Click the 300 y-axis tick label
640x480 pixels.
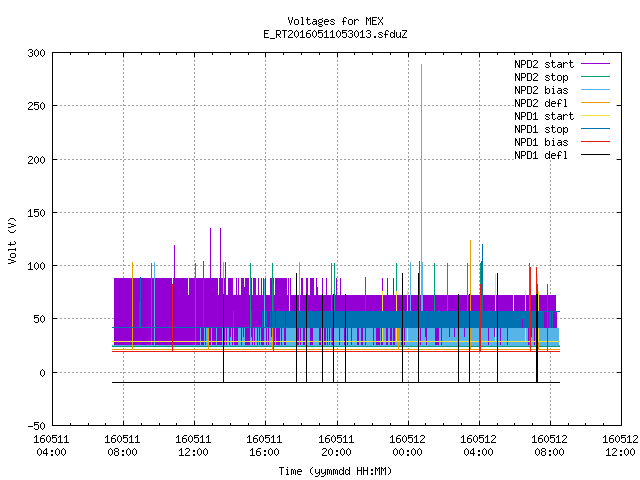pyautogui.click(x=36, y=53)
